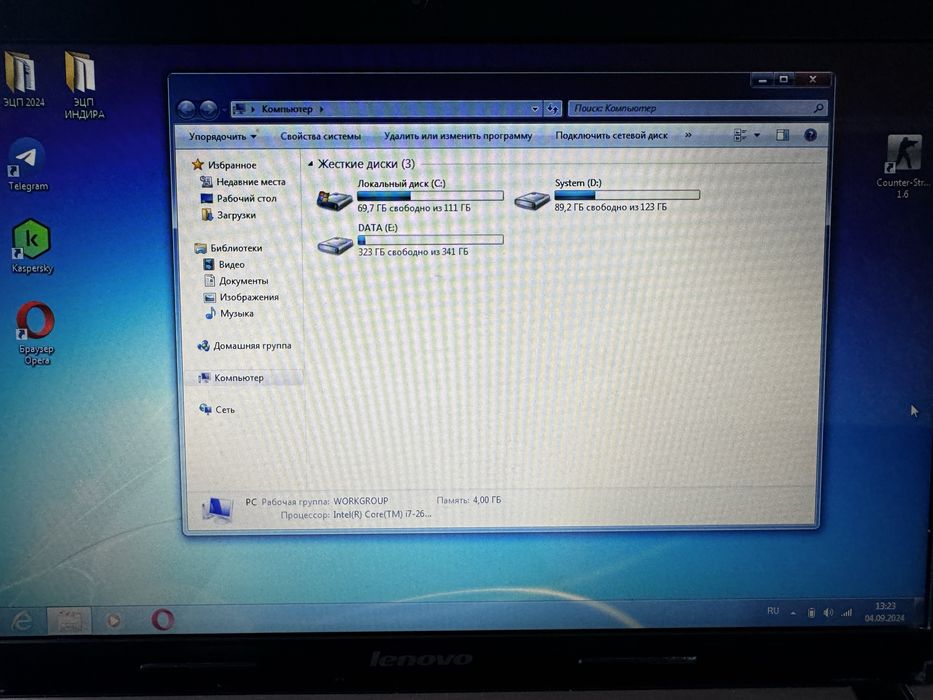Open the address bar history dropdown
This screenshot has width=933, height=700.
[x=534, y=109]
